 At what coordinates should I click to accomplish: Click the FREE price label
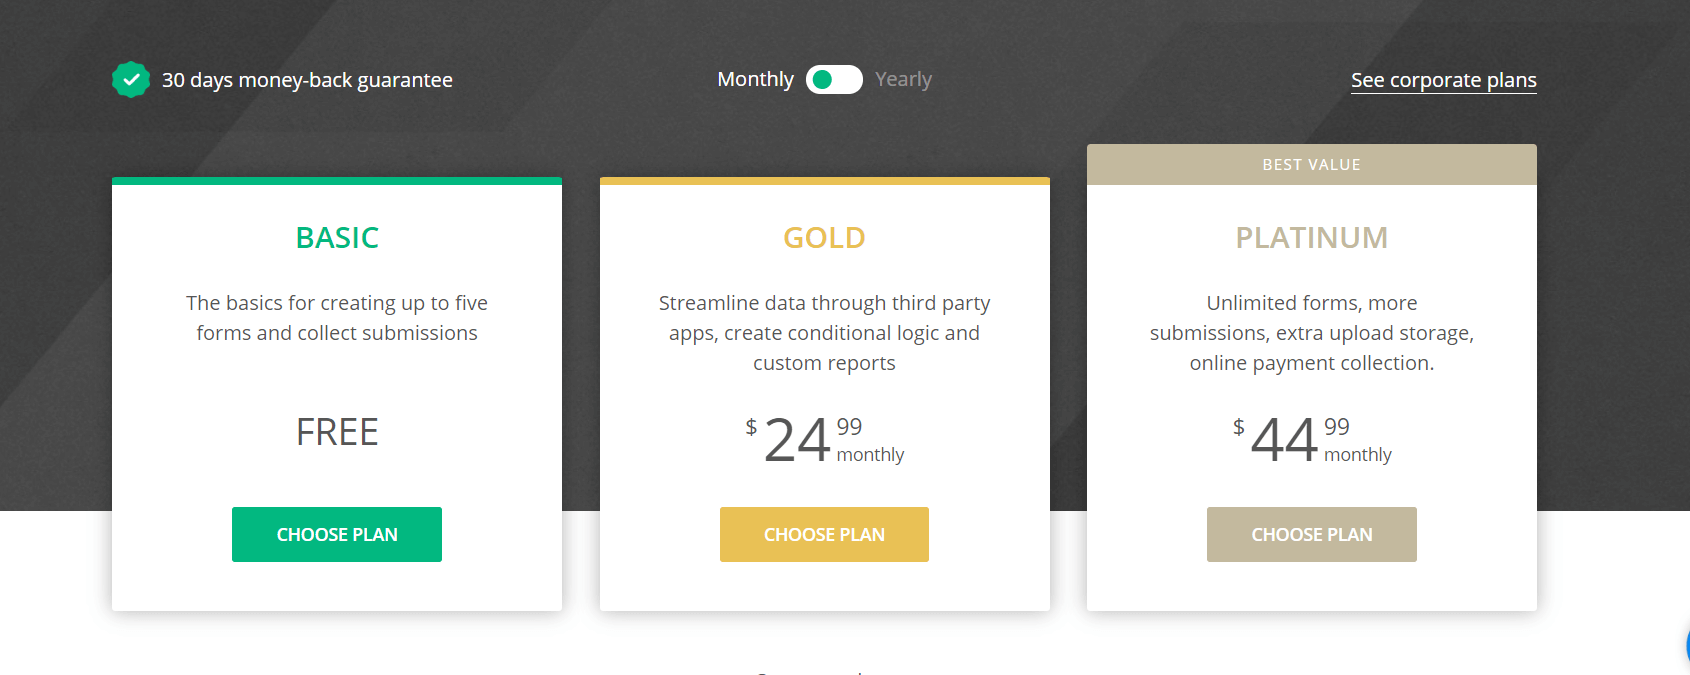coord(337,432)
